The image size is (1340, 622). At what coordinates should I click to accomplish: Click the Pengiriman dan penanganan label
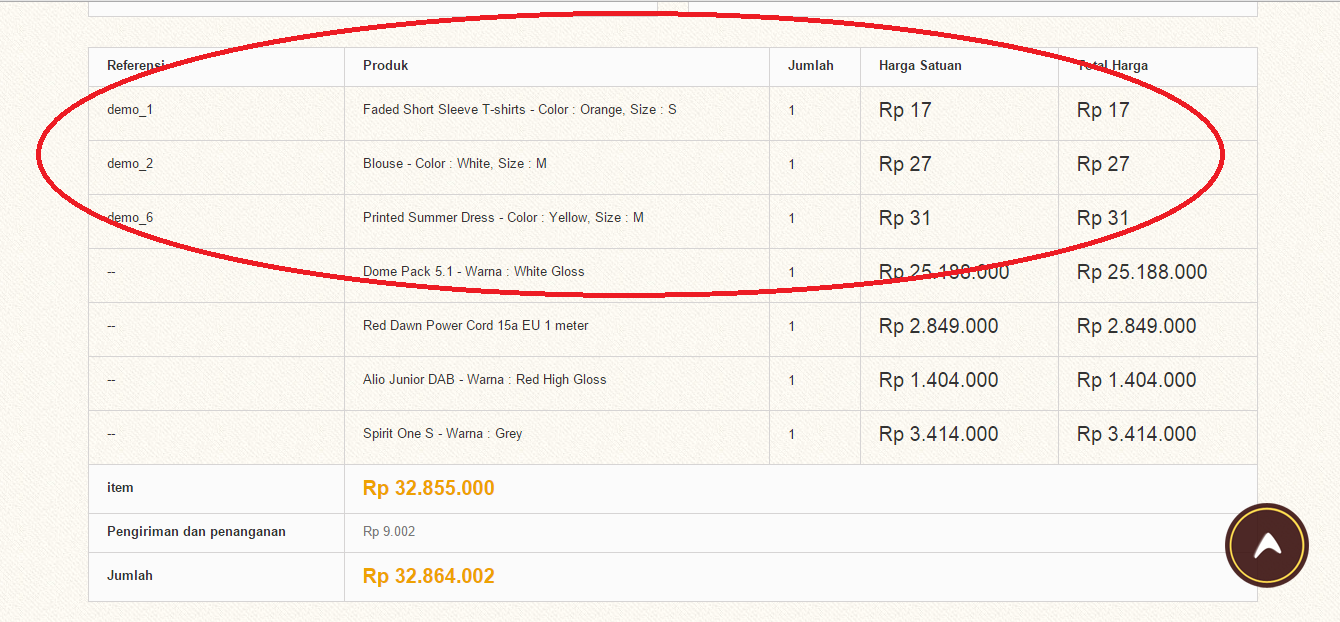(196, 532)
